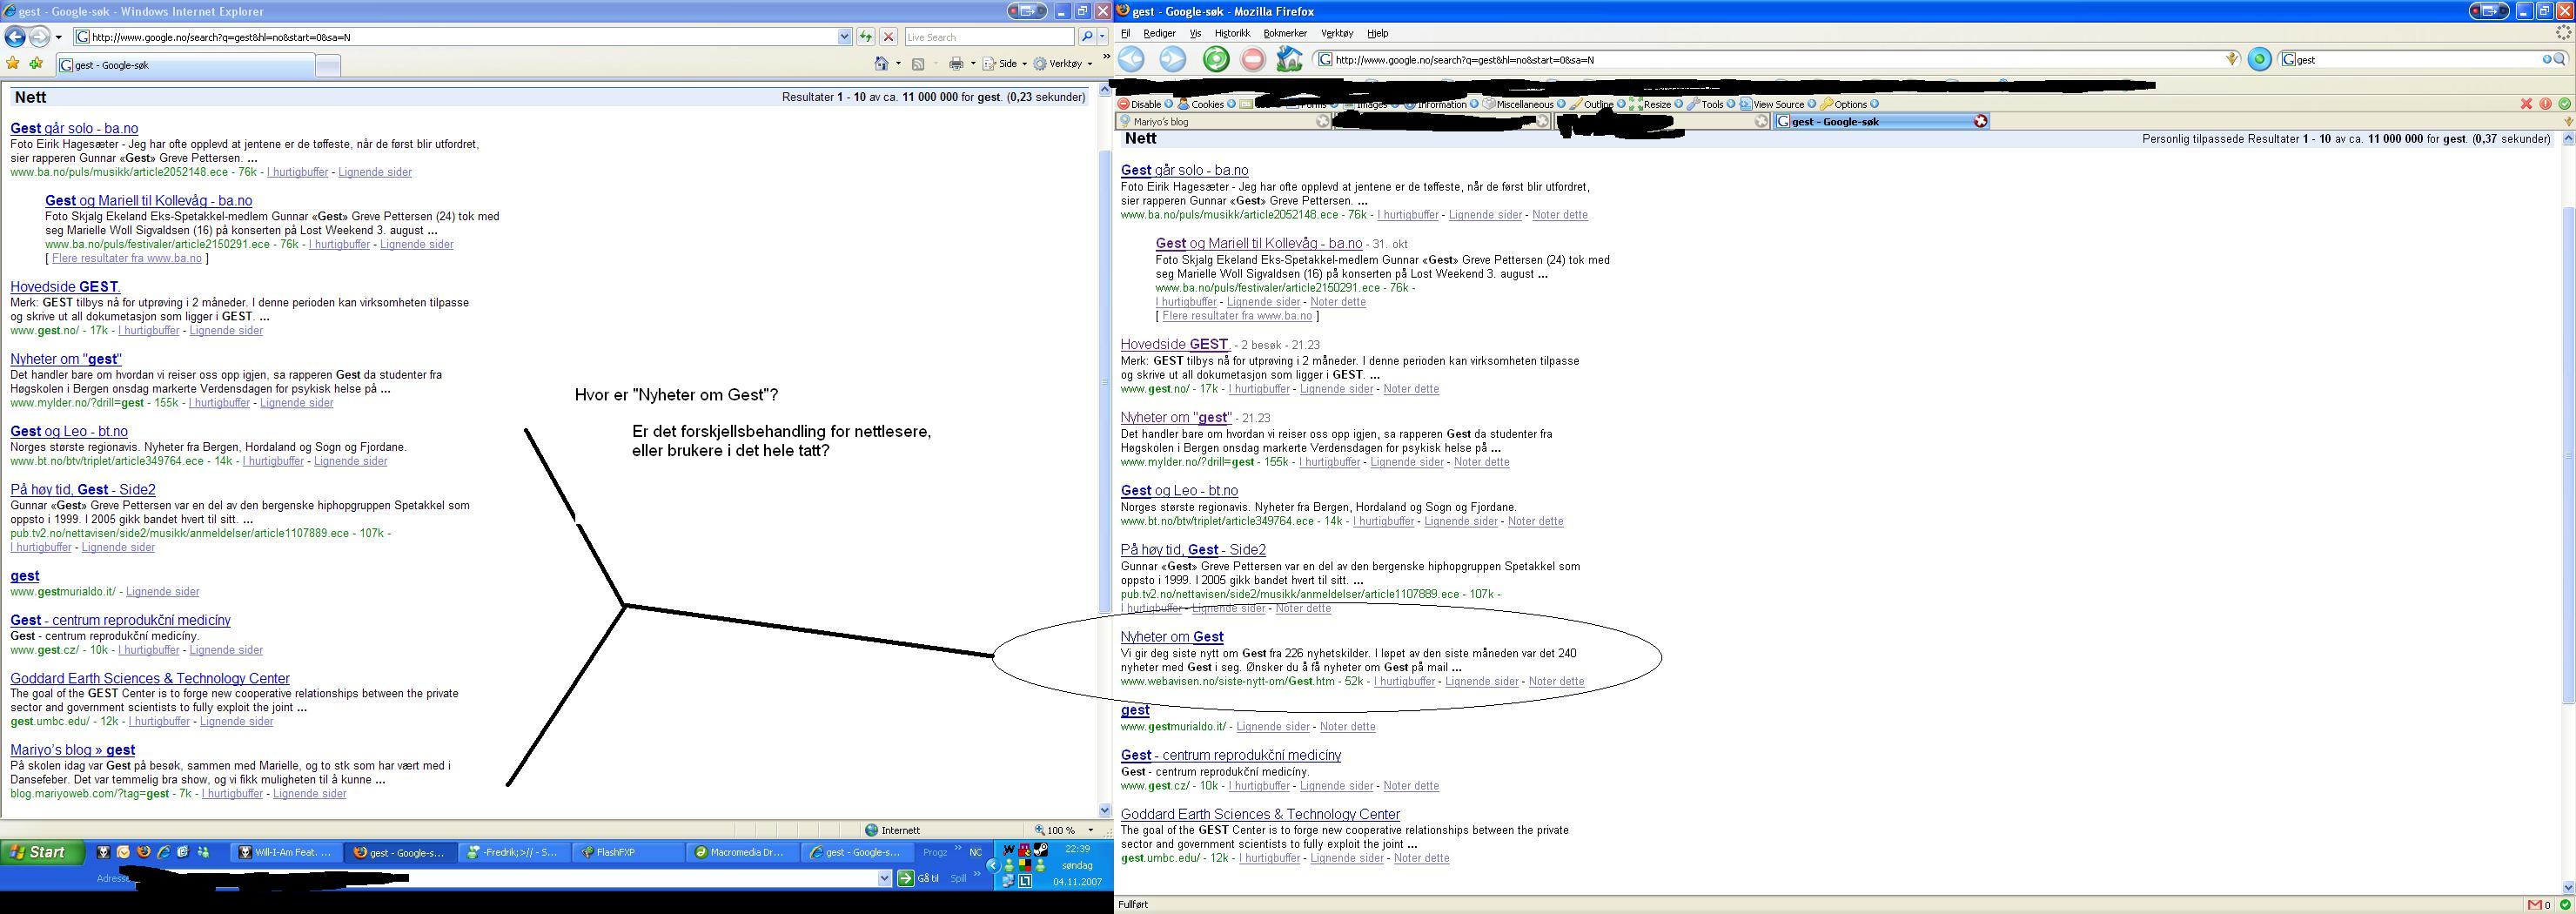
Task: Click Web Developer green checkmark icon
Action: 2565,104
